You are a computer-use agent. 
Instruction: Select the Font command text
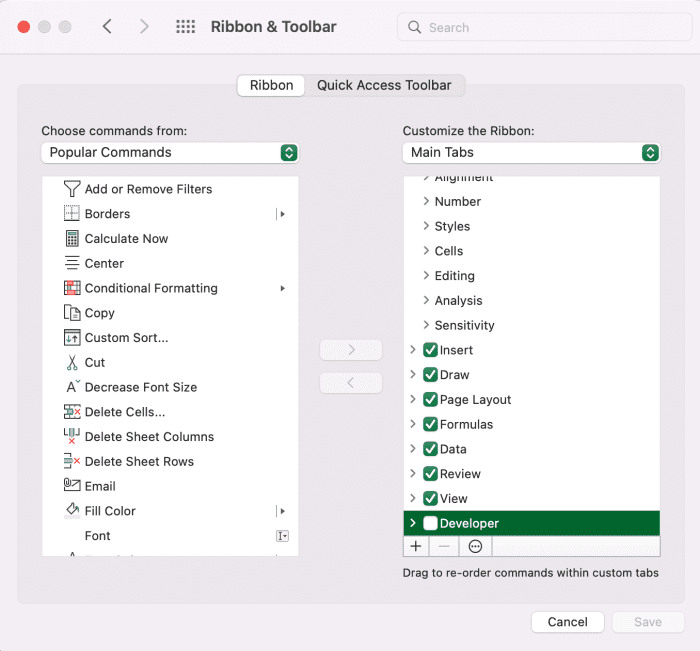pyautogui.click(x=97, y=536)
